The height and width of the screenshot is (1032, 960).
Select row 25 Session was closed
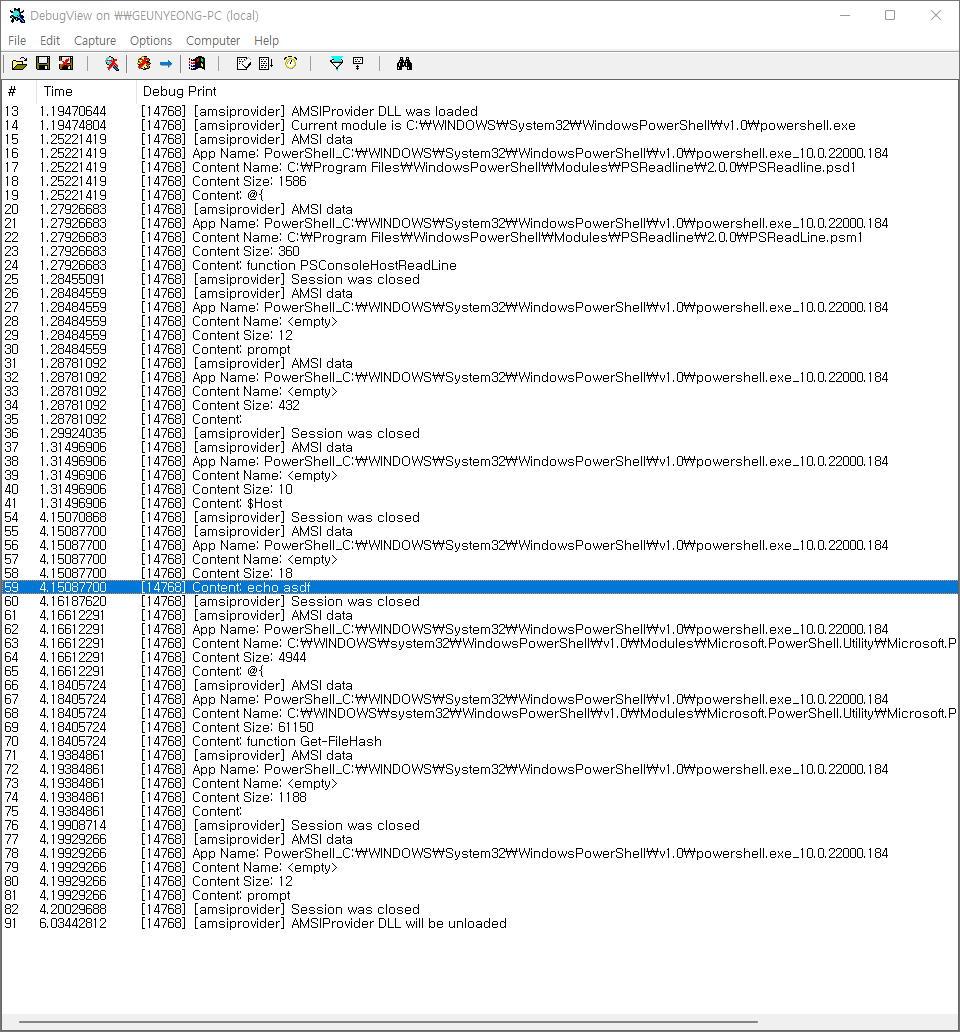point(480,279)
